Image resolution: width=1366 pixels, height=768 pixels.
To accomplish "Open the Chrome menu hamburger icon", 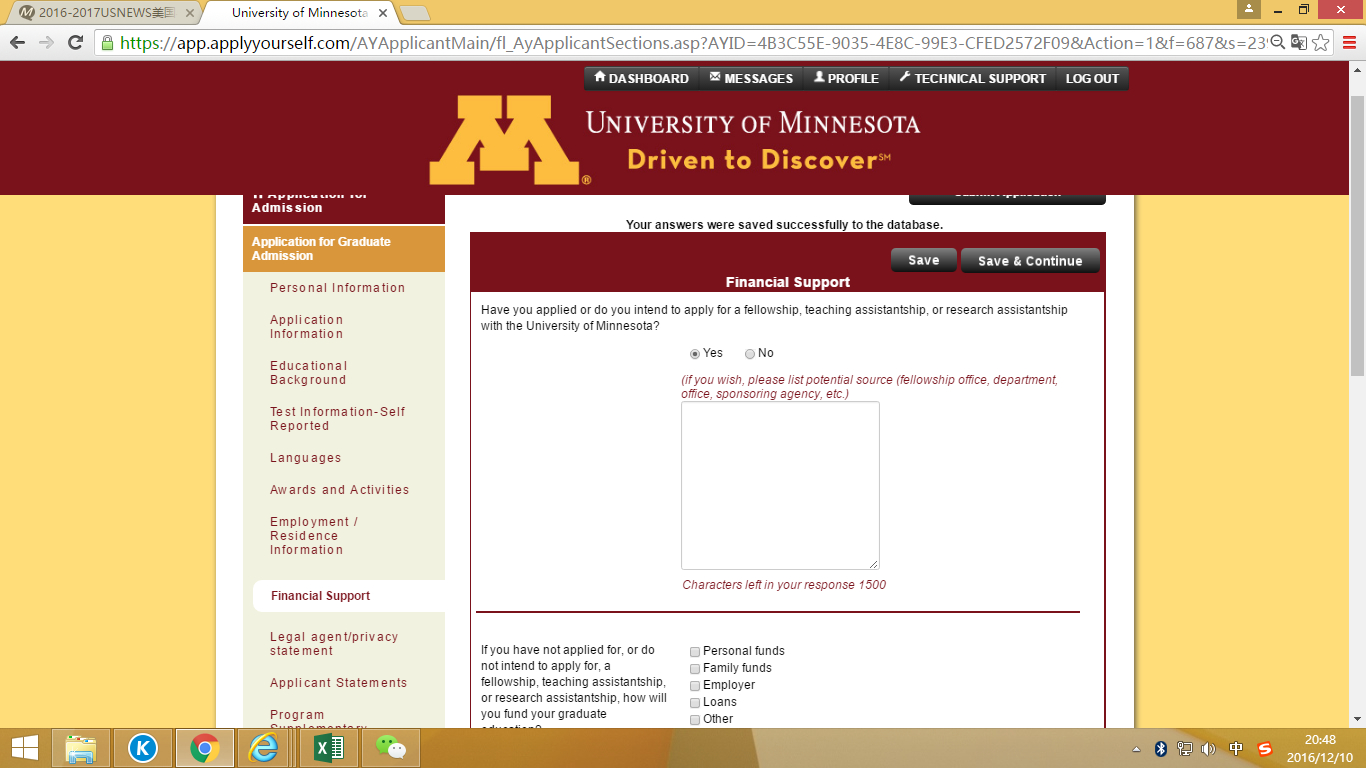I will (1349, 43).
